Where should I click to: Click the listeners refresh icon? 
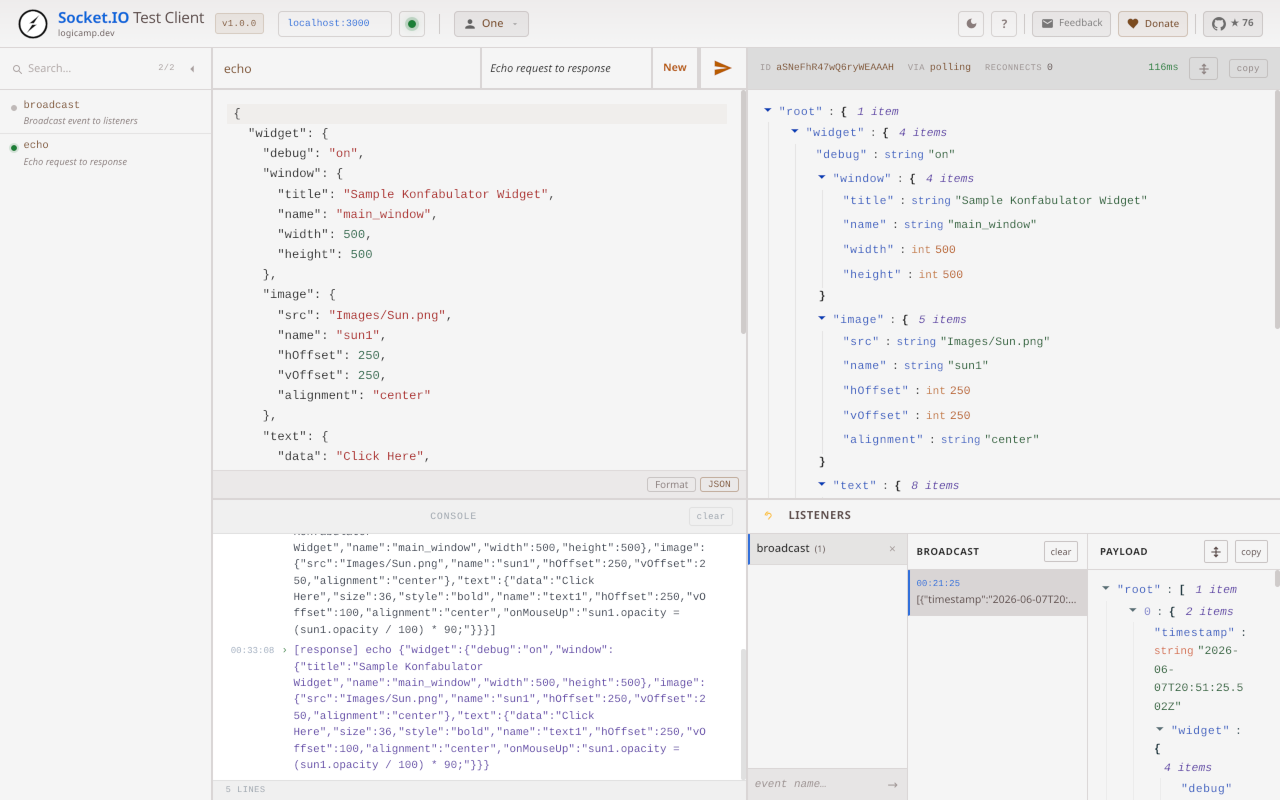coord(768,516)
